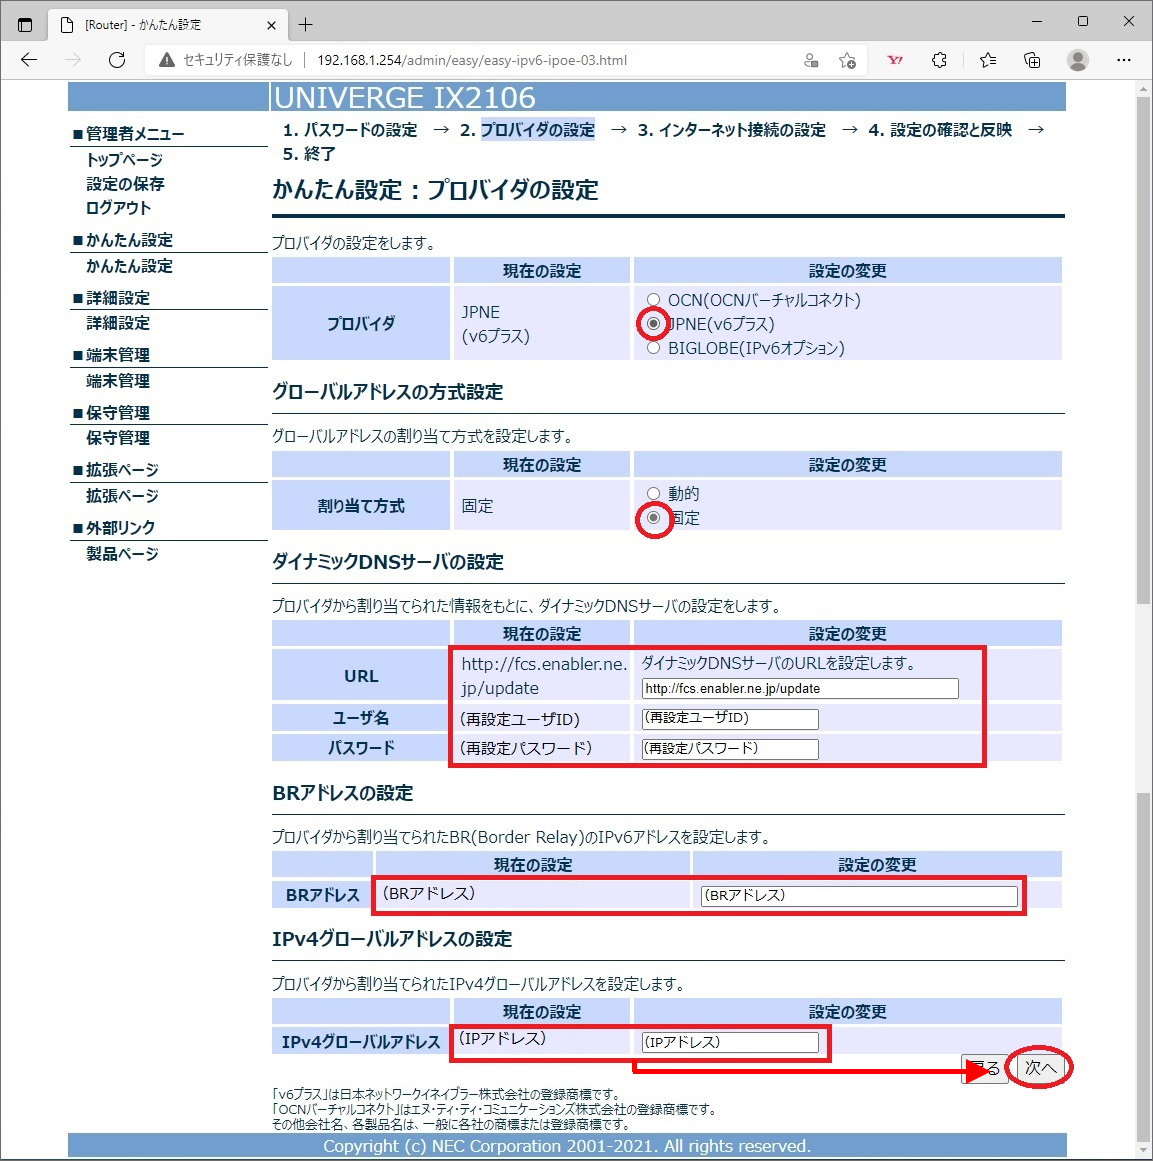Open the Yahoo extension icon
The image size is (1153, 1161).
point(895,60)
